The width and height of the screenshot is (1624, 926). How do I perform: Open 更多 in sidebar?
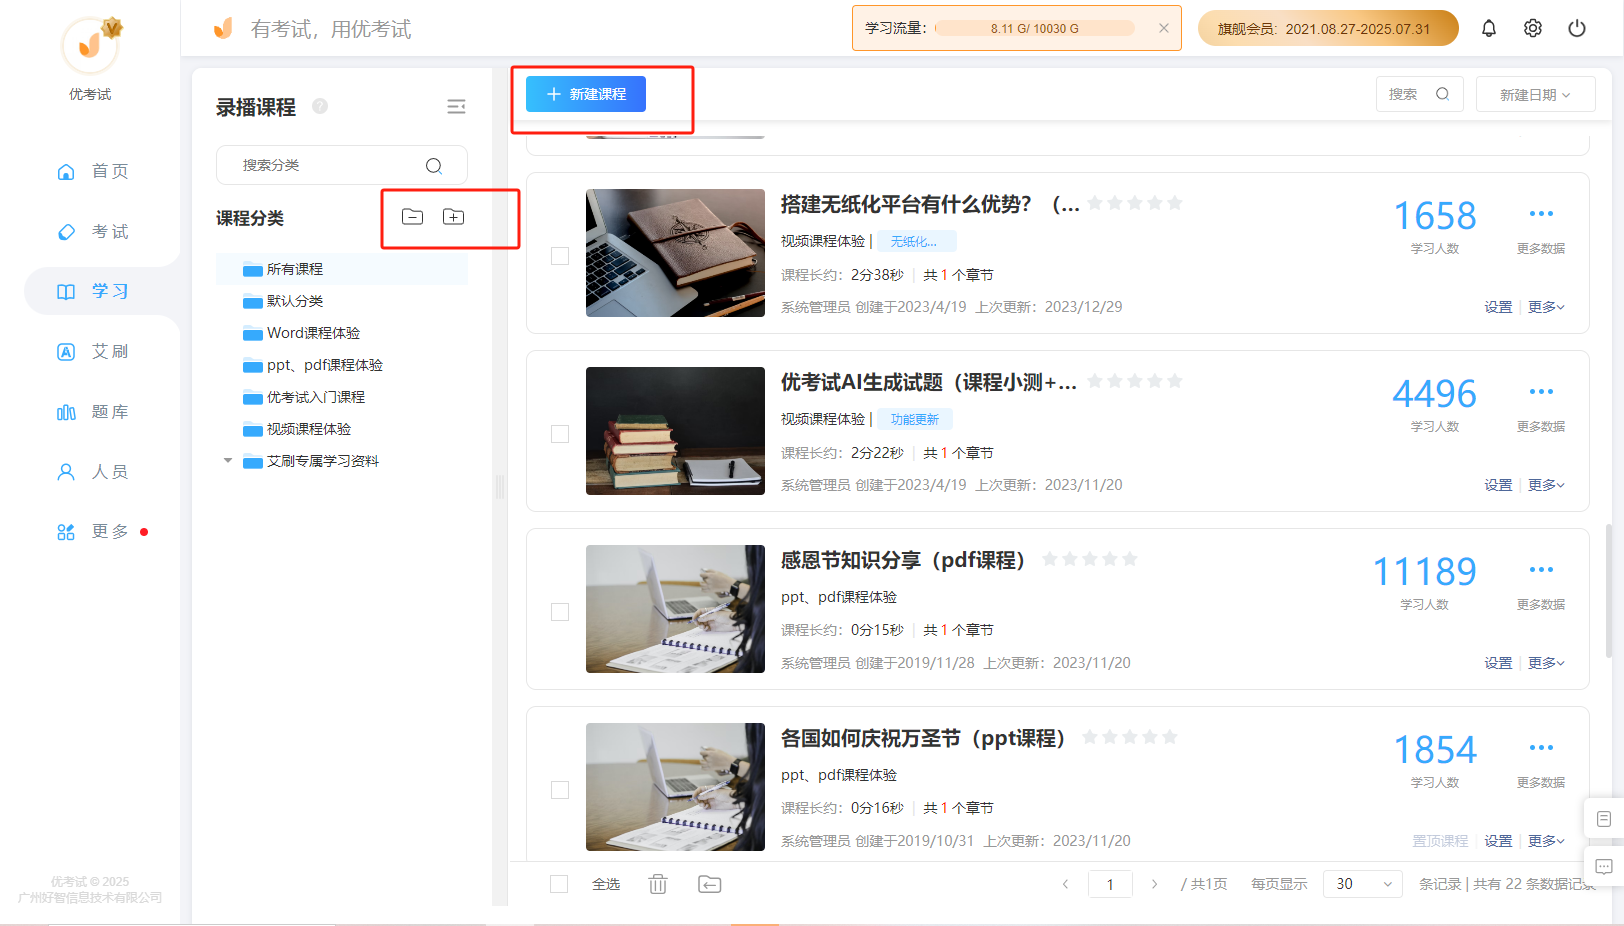pos(93,531)
